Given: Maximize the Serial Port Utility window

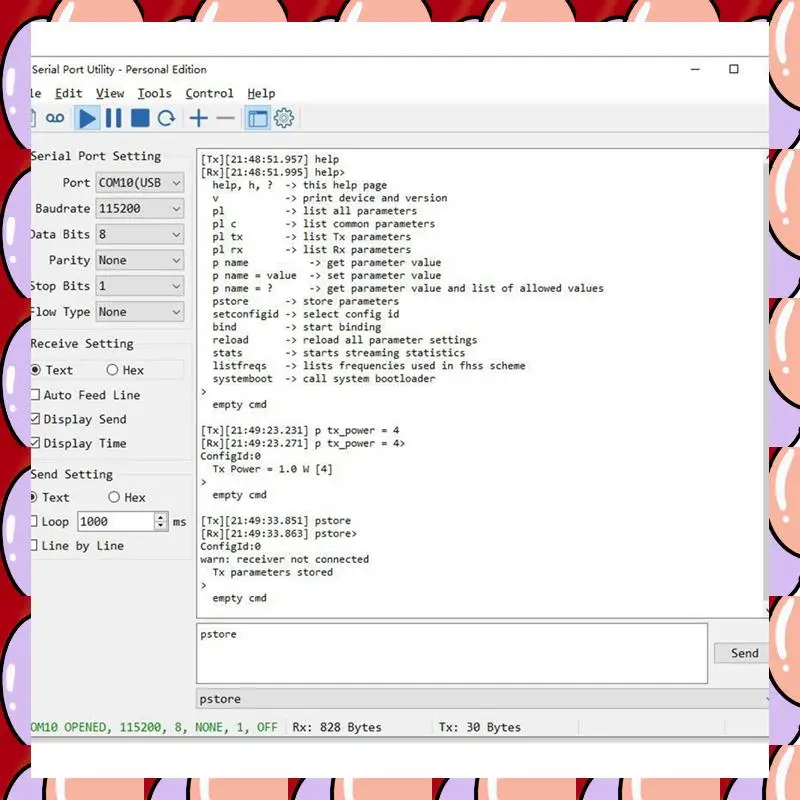Looking at the screenshot, I should [x=734, y=69].
